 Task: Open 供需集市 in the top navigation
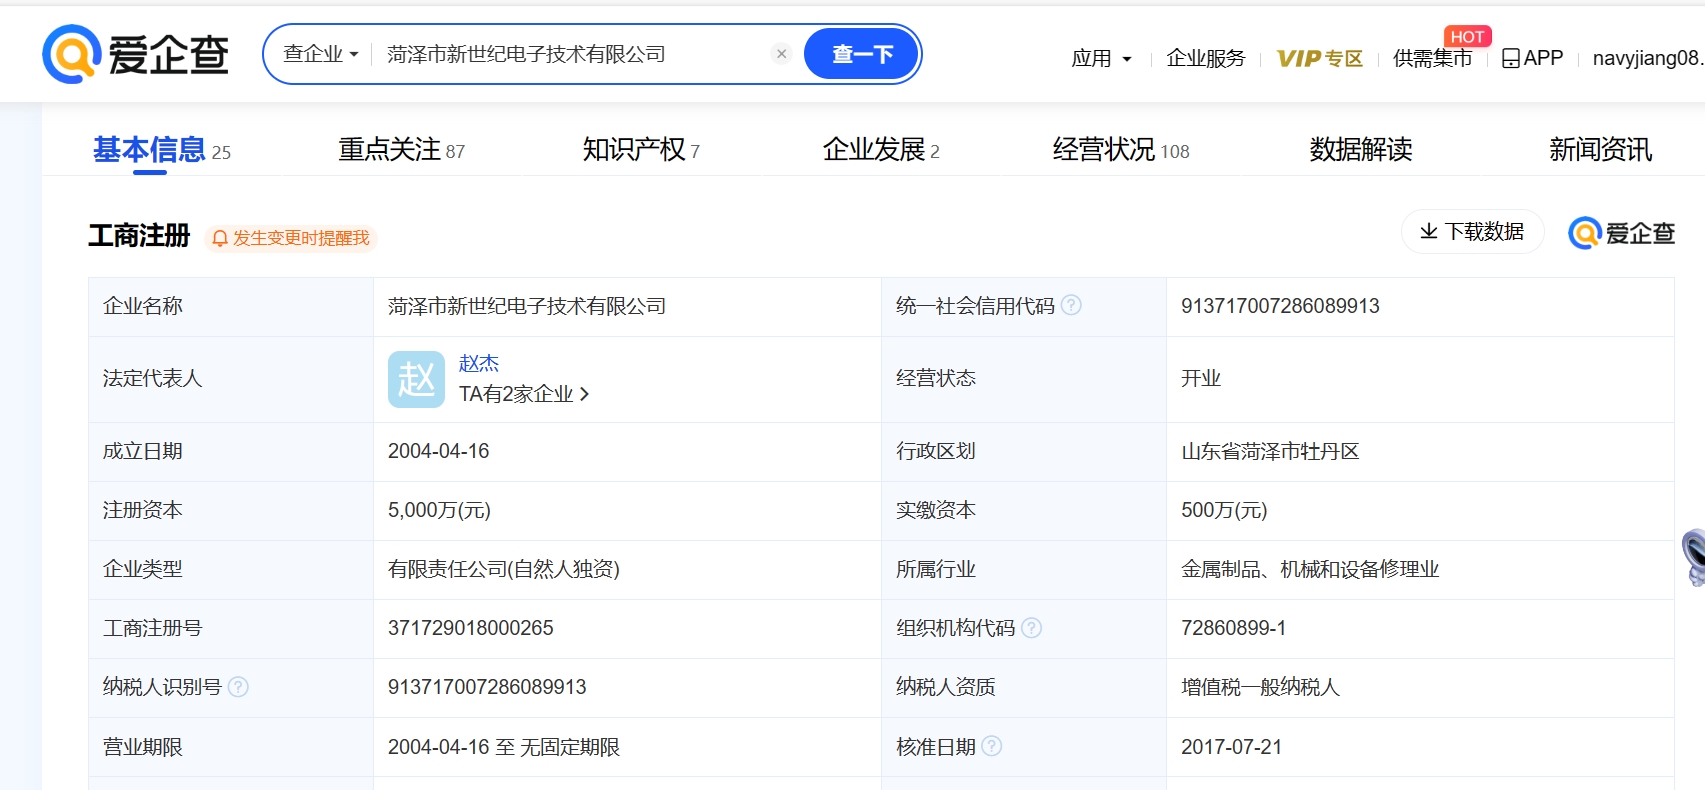[x=1433, y=58]
